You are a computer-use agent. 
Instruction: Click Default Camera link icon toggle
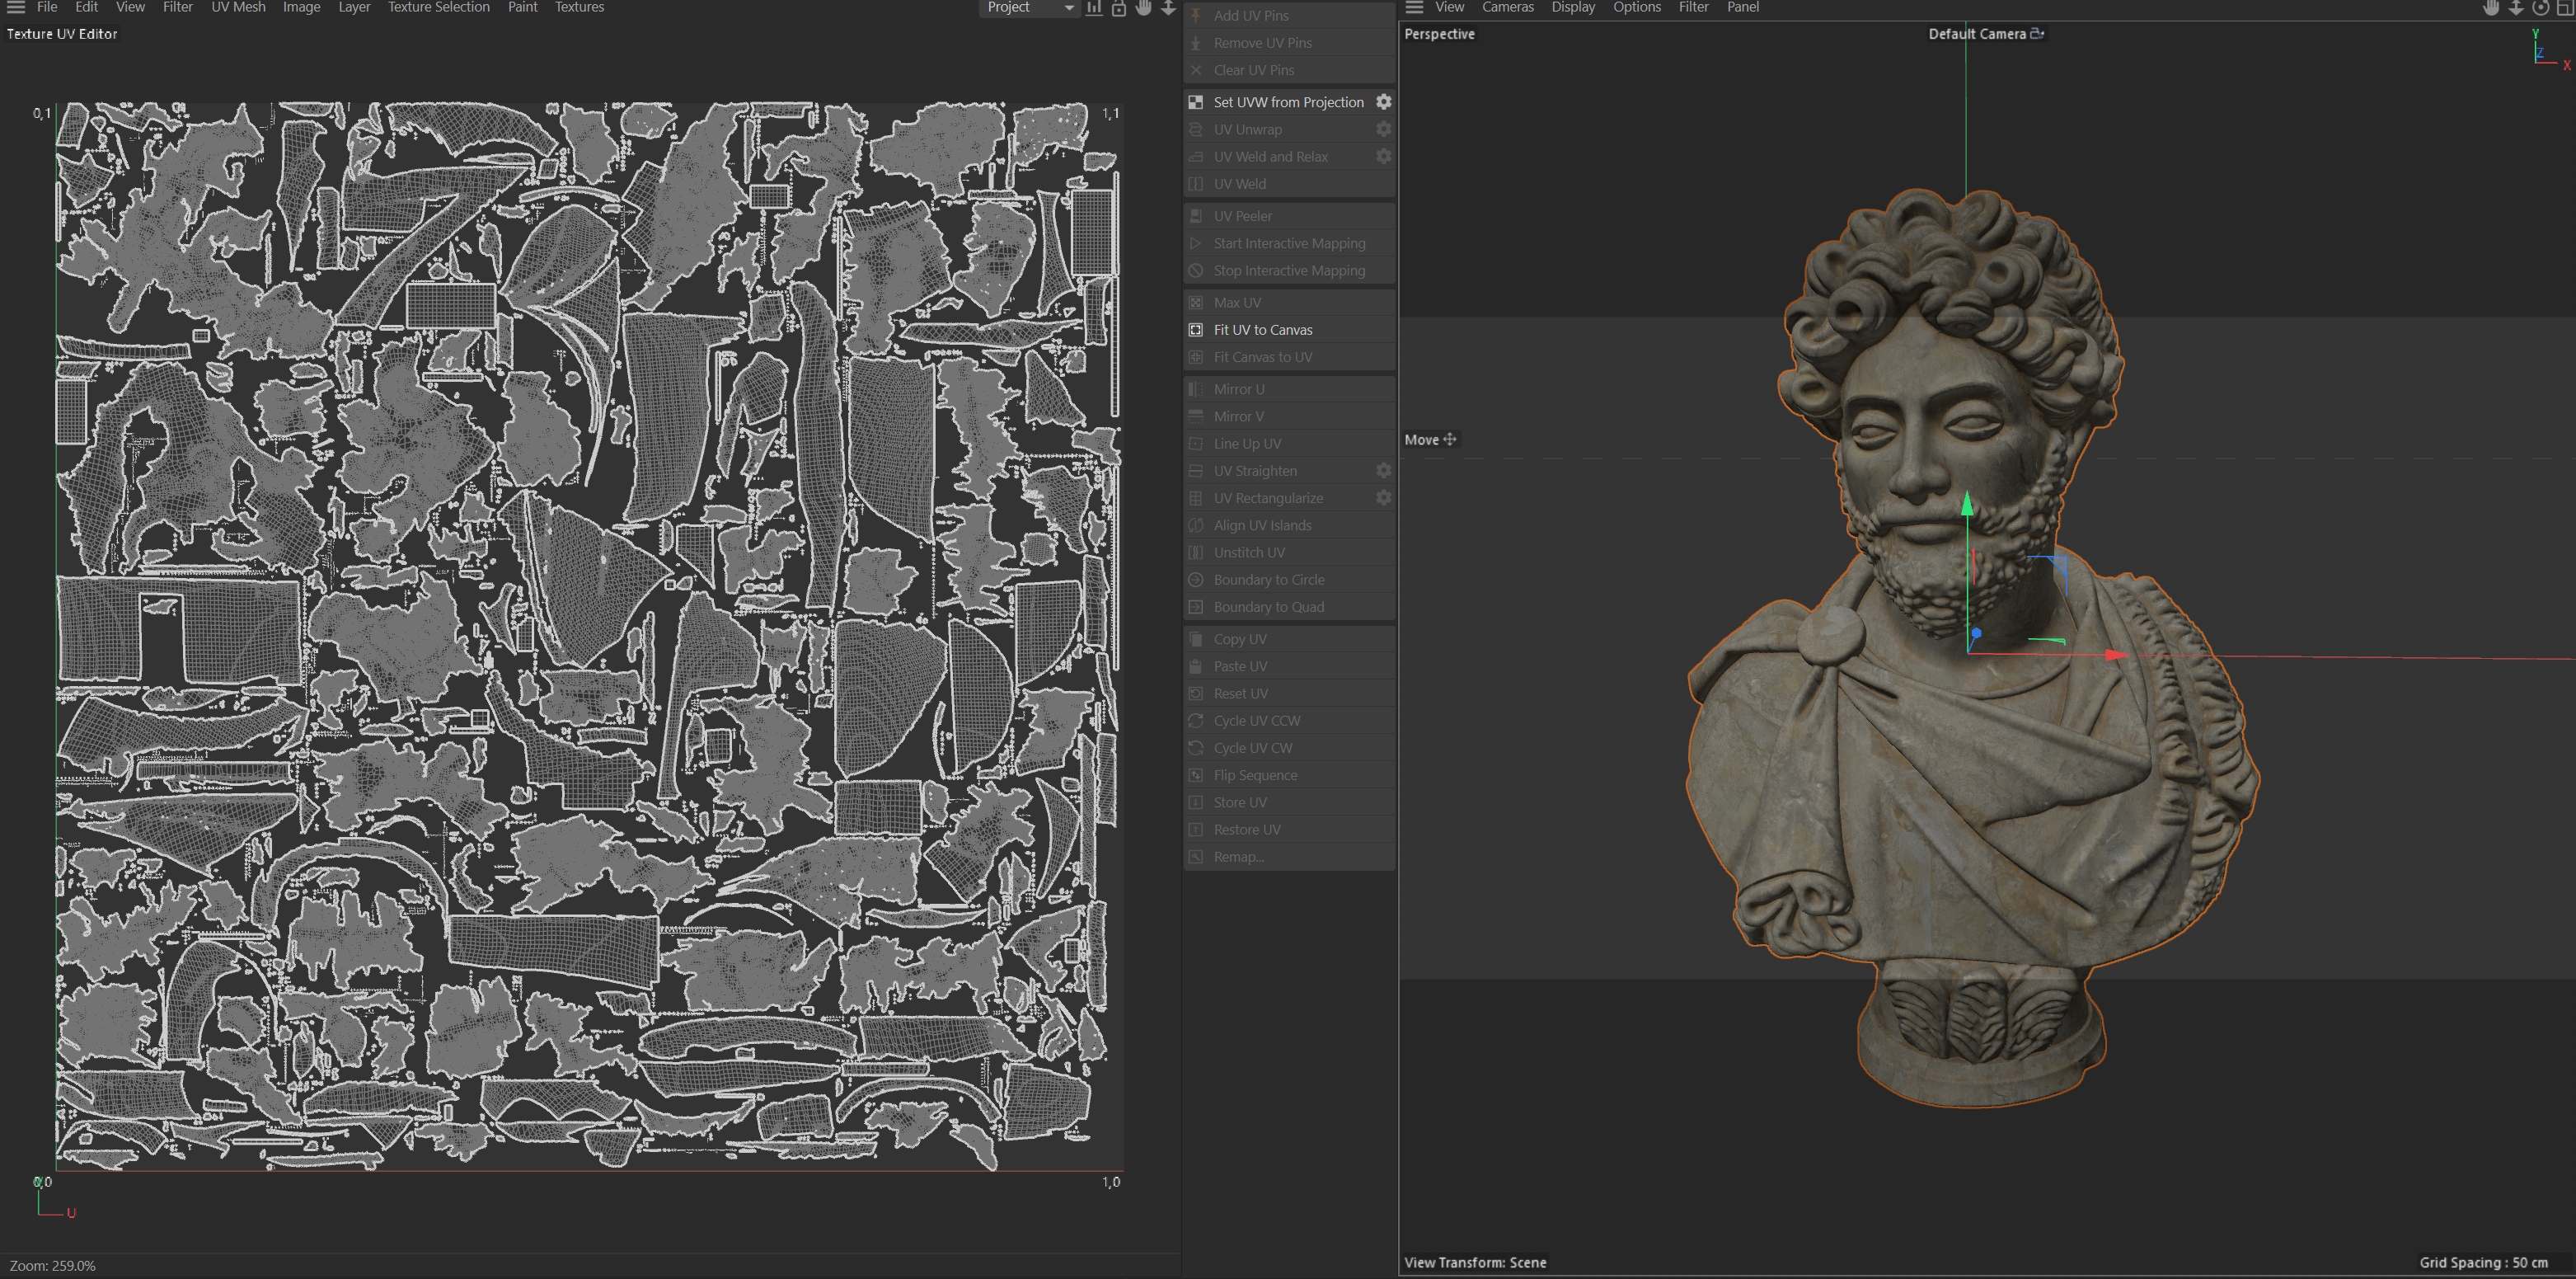[x=2037, y=34]
